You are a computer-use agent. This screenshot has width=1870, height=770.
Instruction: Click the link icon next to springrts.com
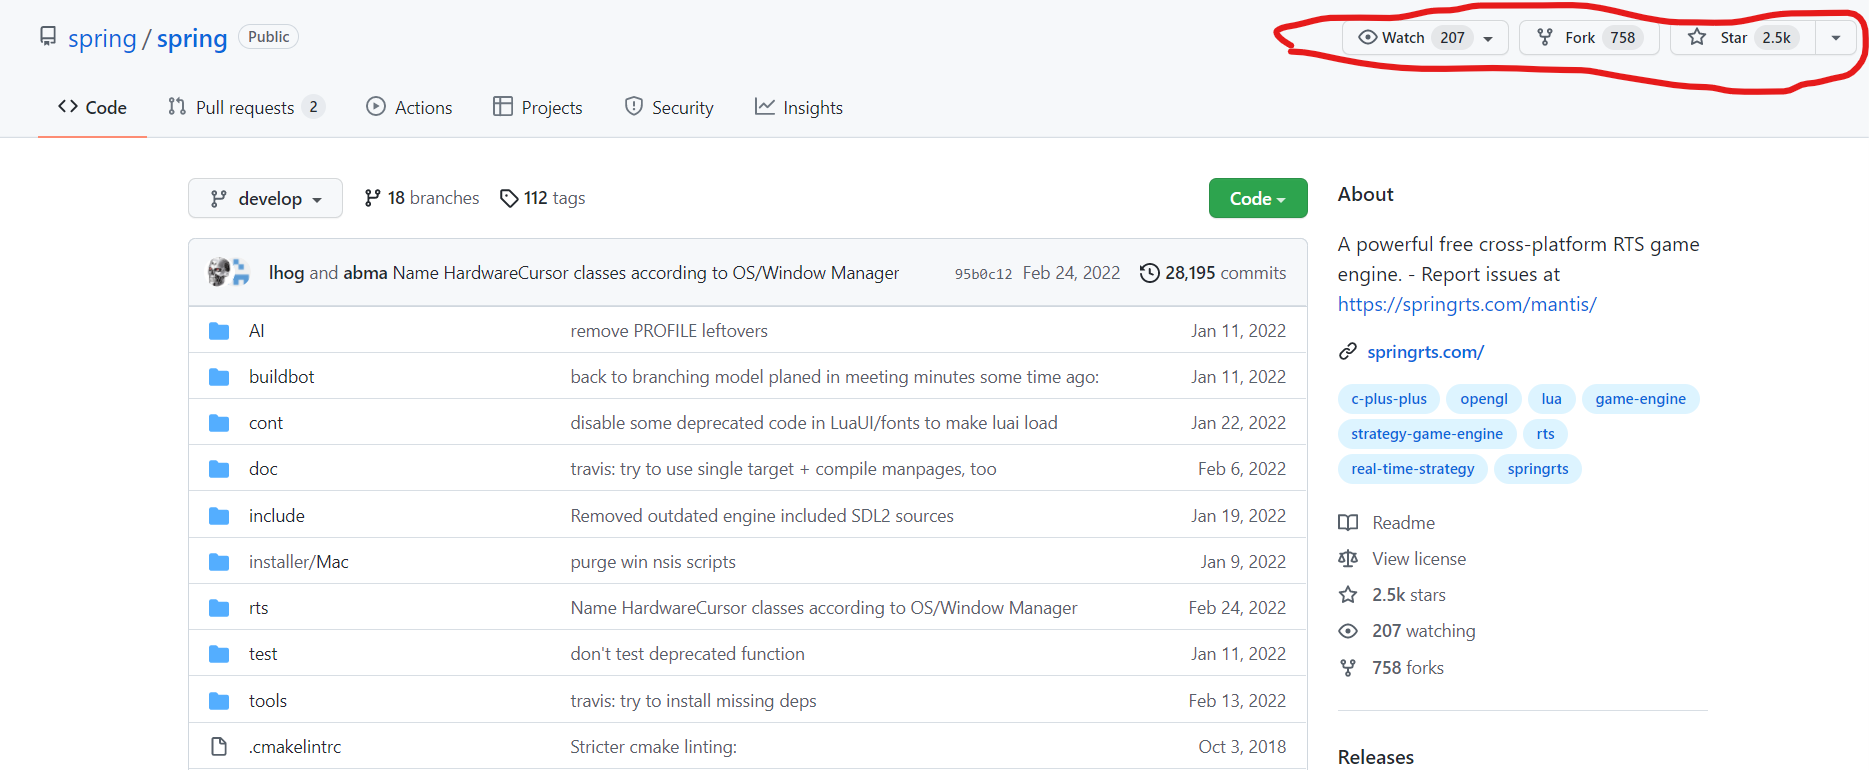pyautogui.click(x=1348, y=352)
